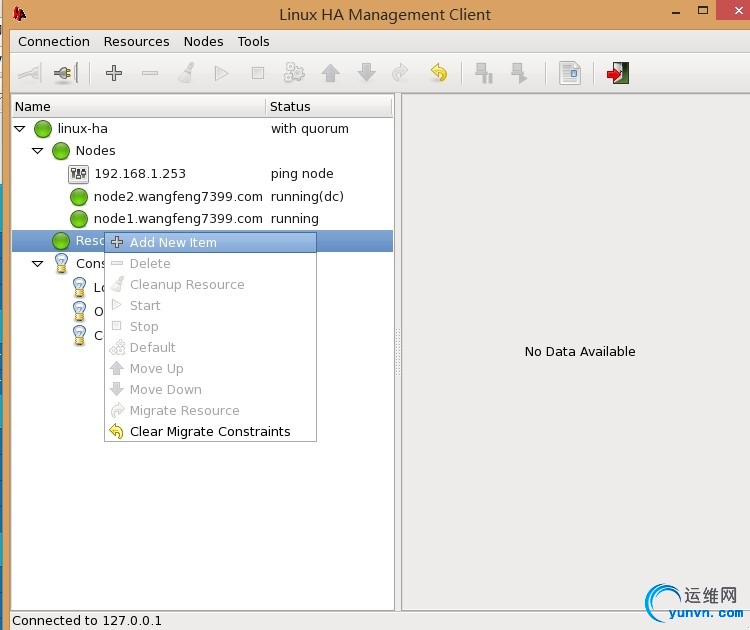Click Move Up in context menu

210,369
